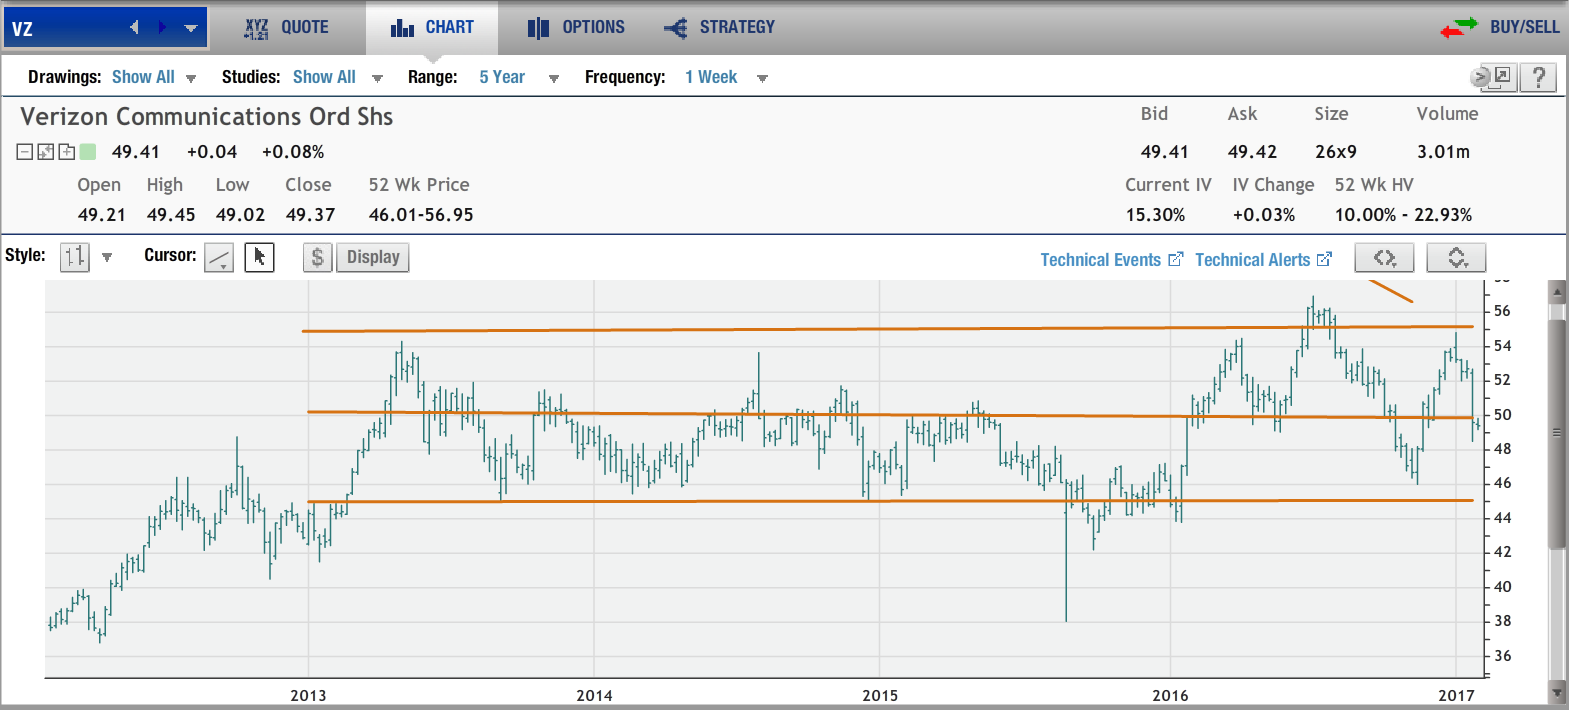The height and width of the screenshot is (710, 1569).
Task: Click the compare symbols icon beside minus
Action: [x=45, y=152]
